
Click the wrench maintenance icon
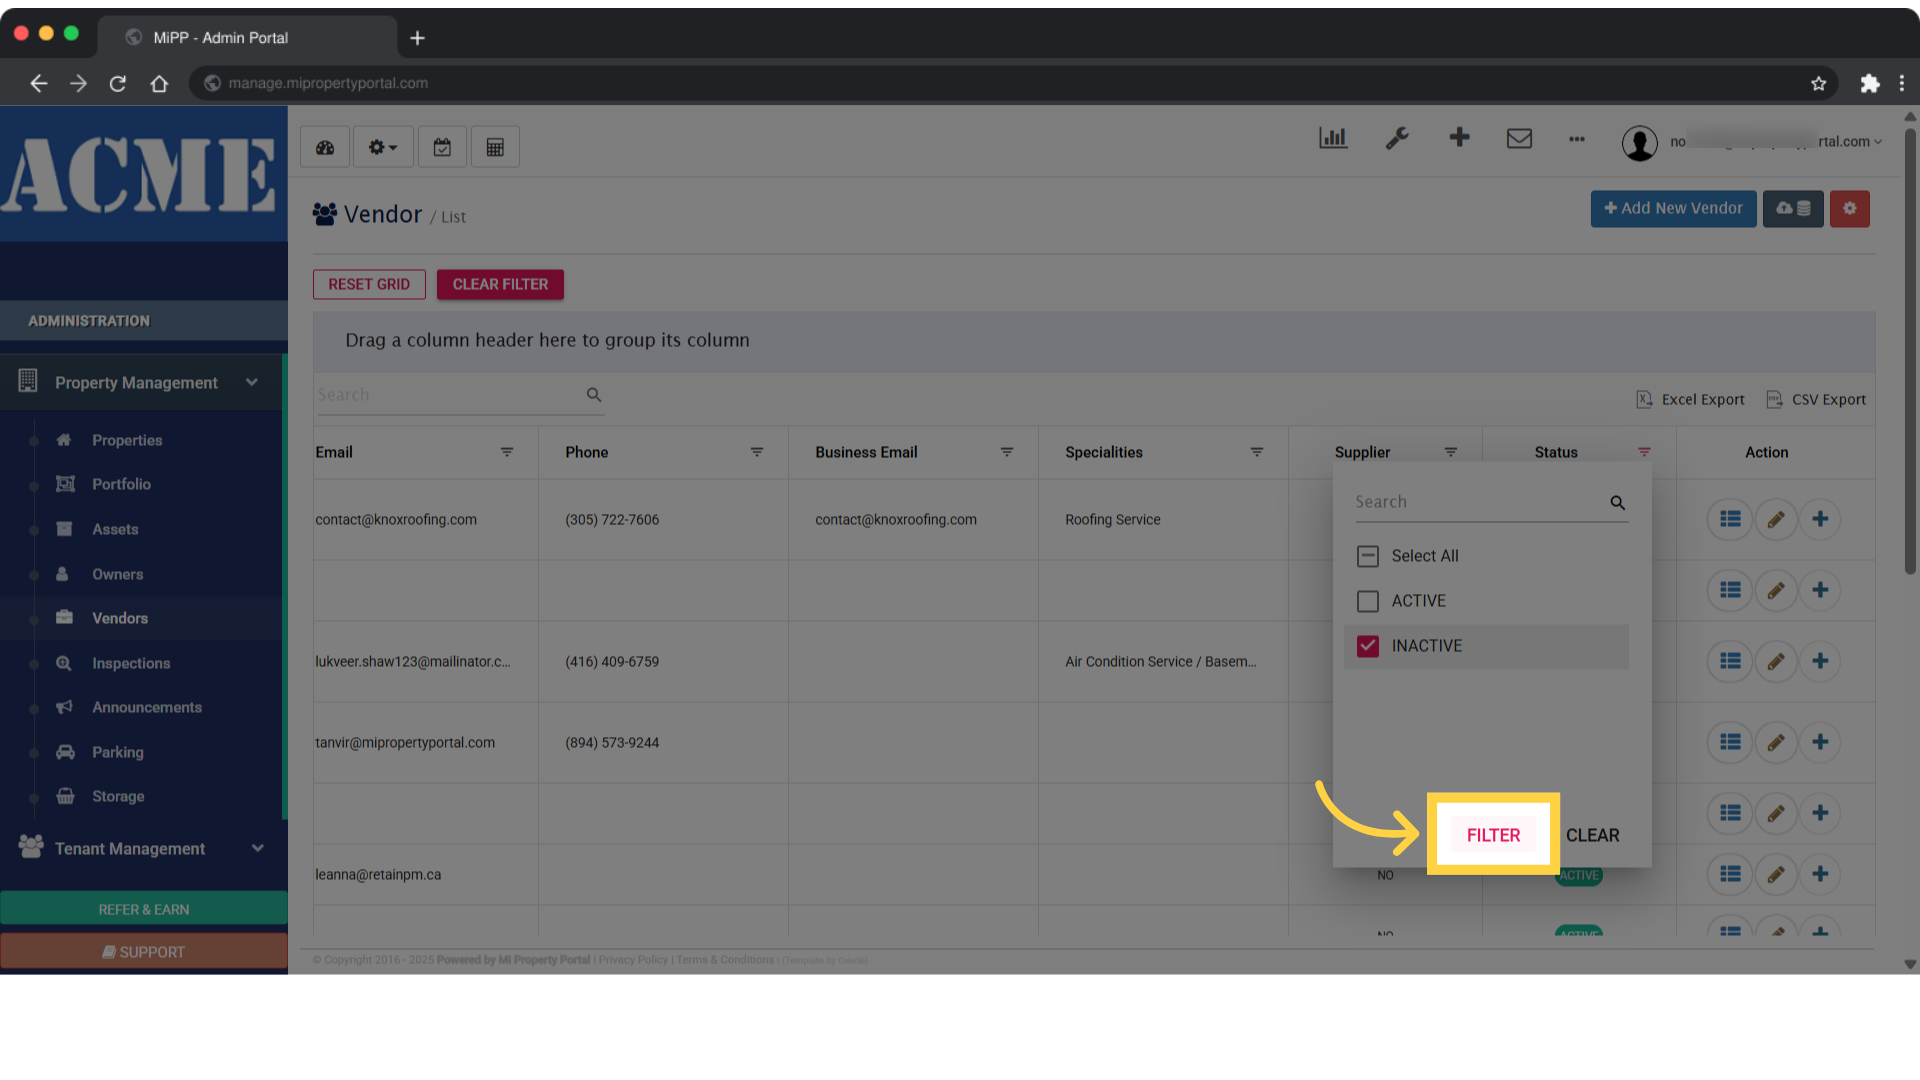click(x=1397, y=138)
